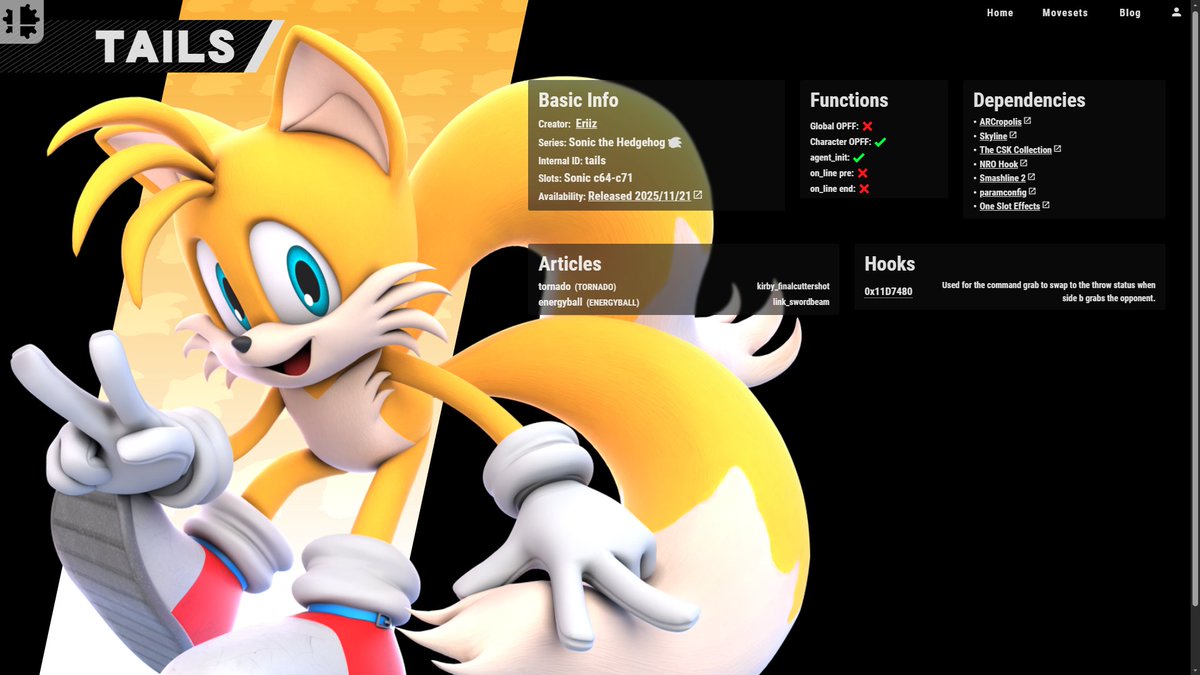Open the user account icon
The height and width of the screenshot is (675, 1200).
1176,12
